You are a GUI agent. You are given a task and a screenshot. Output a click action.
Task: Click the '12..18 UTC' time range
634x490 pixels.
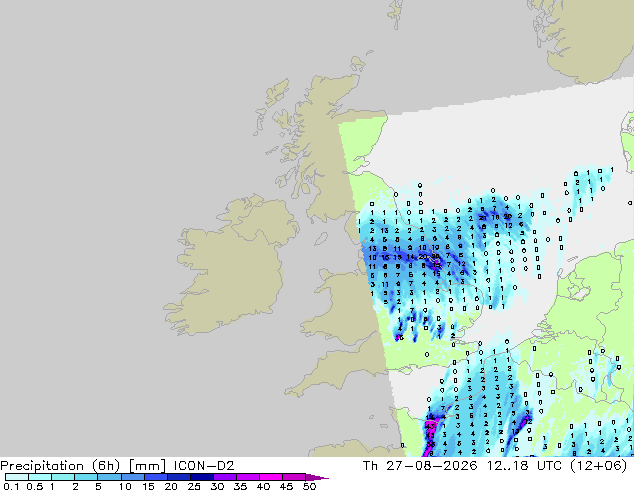point(524,466)
